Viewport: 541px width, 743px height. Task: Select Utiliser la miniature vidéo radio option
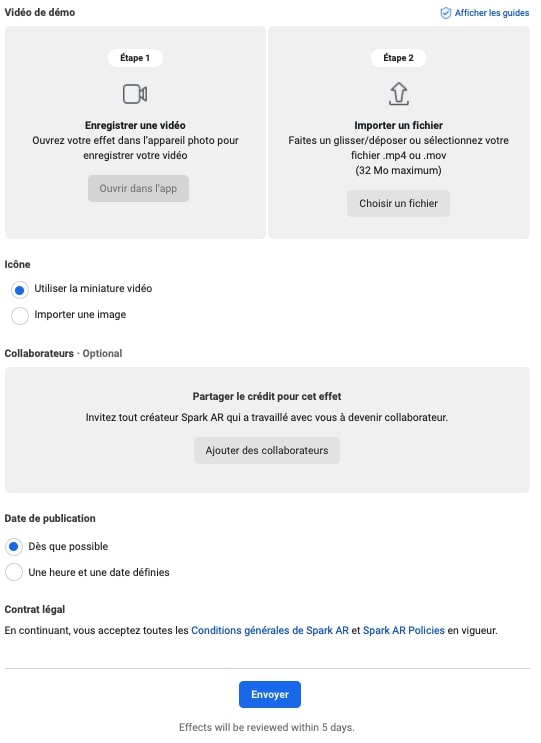click(x=19, y=290)
